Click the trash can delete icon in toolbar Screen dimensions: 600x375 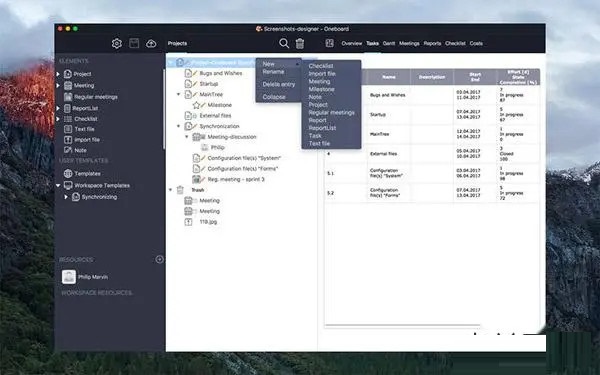click(300, 44)
